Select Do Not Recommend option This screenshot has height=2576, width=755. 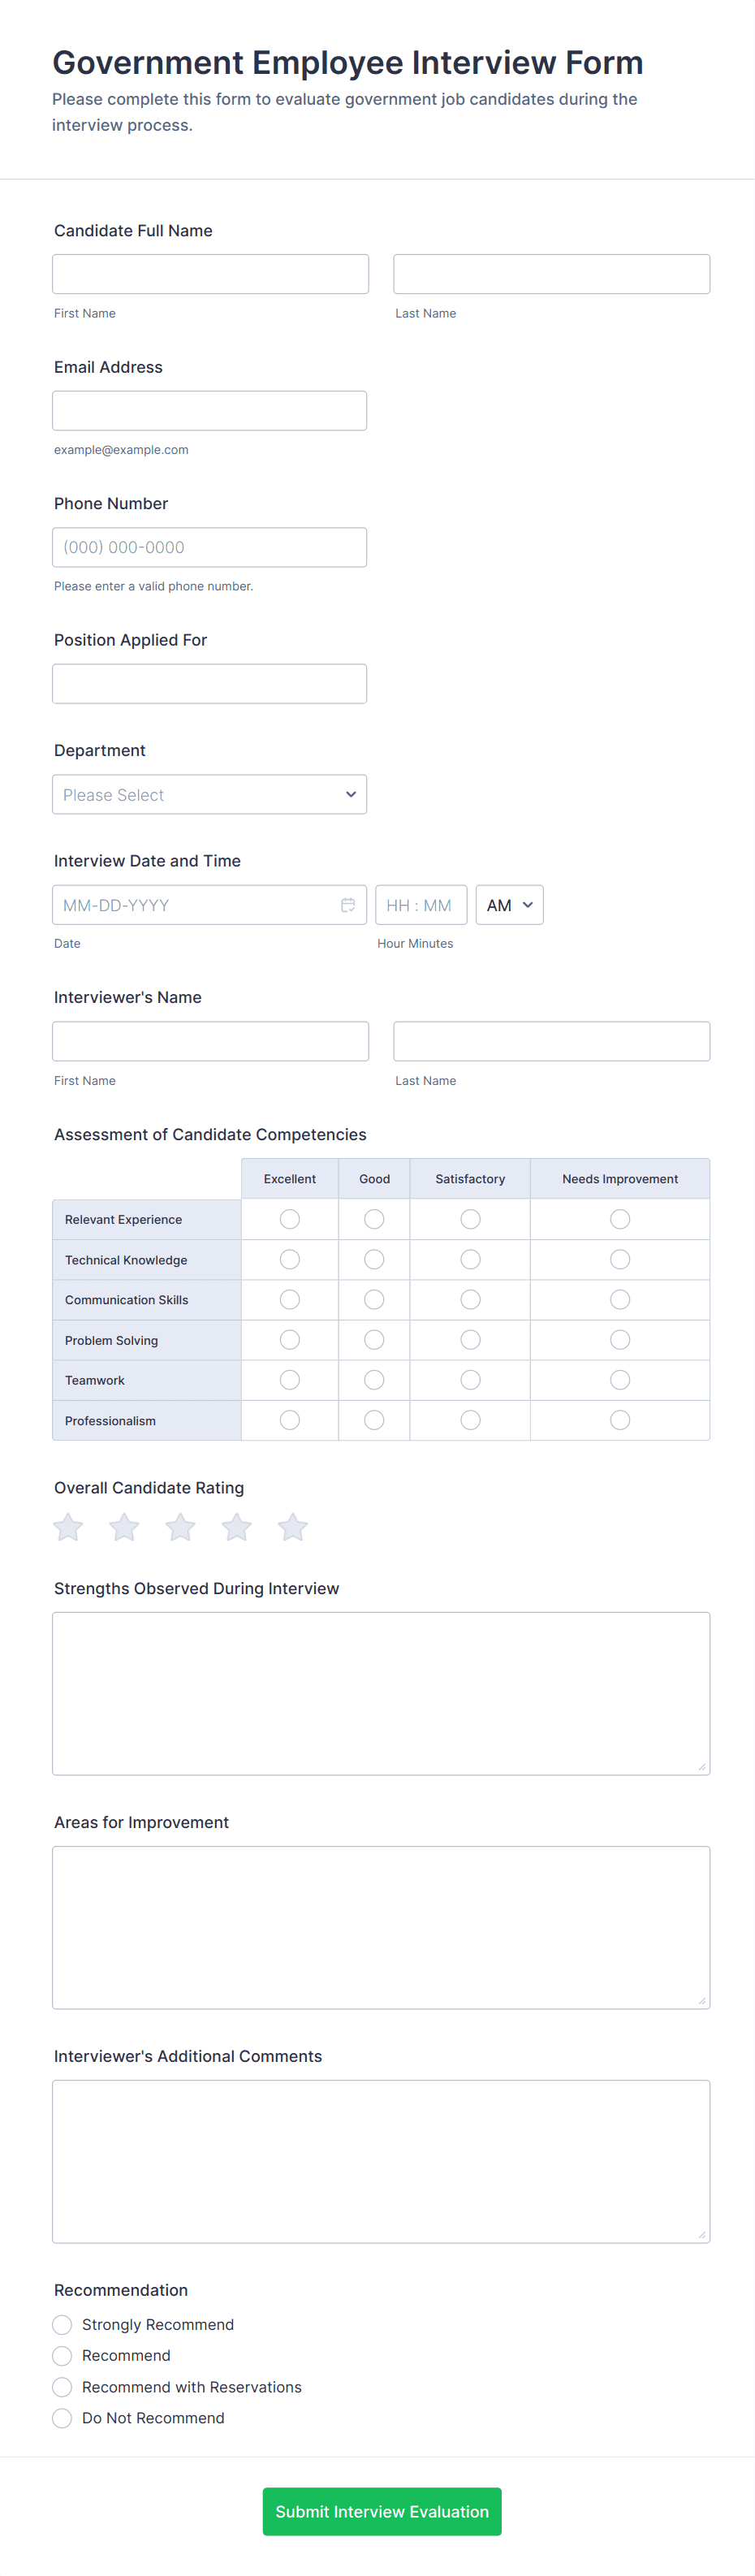tap(62, 2418)
